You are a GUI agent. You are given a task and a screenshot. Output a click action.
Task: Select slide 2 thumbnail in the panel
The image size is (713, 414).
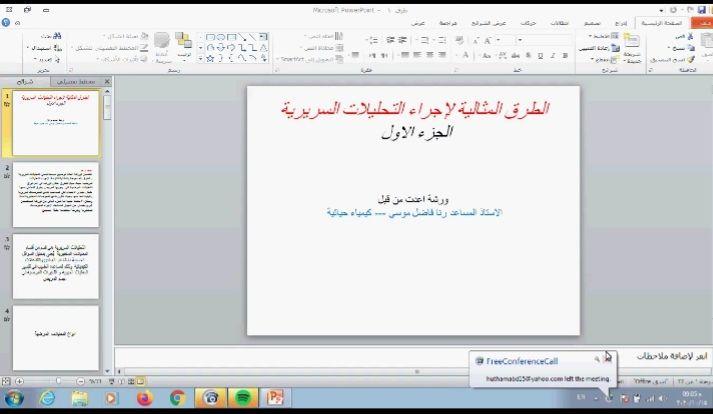pyautogui.click(x=55, y=196)
